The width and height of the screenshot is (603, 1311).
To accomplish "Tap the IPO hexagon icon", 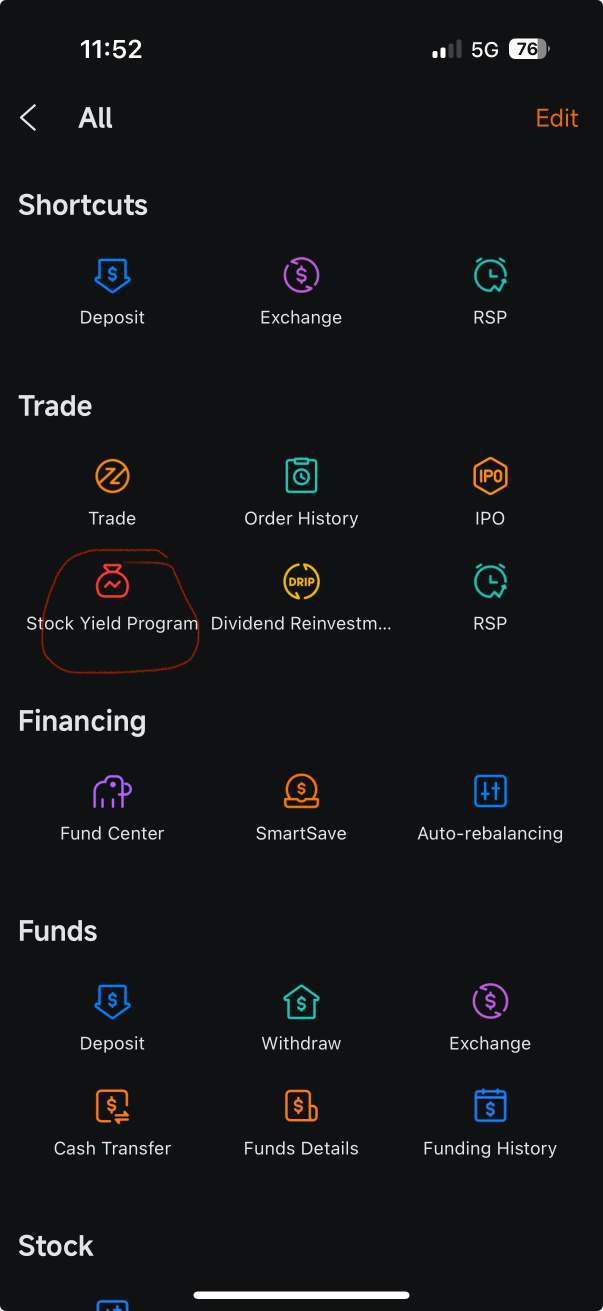I will pos(490,476).
